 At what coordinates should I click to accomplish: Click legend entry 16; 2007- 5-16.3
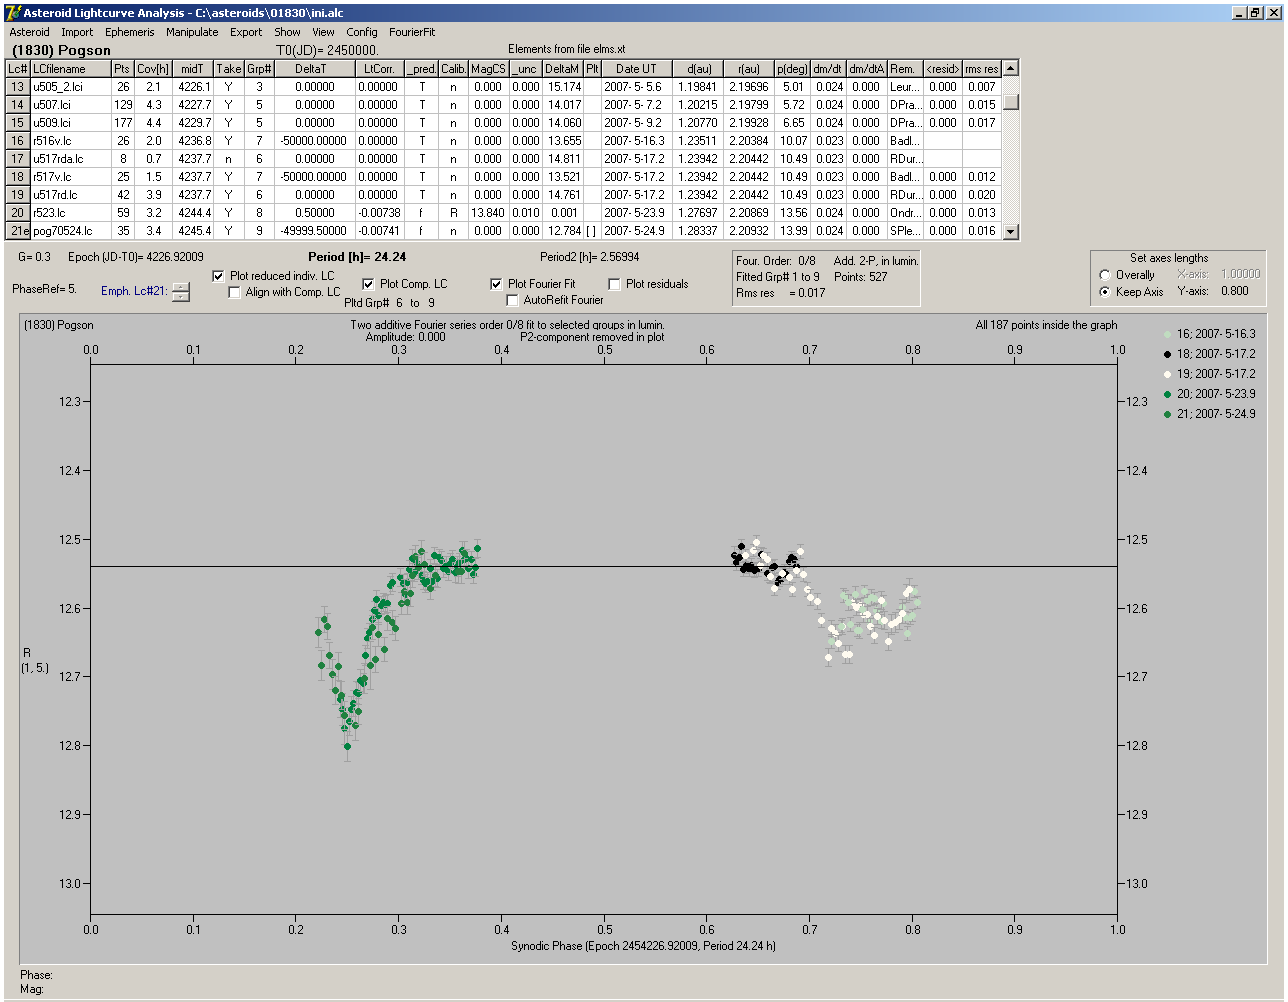coord(1208,334)
